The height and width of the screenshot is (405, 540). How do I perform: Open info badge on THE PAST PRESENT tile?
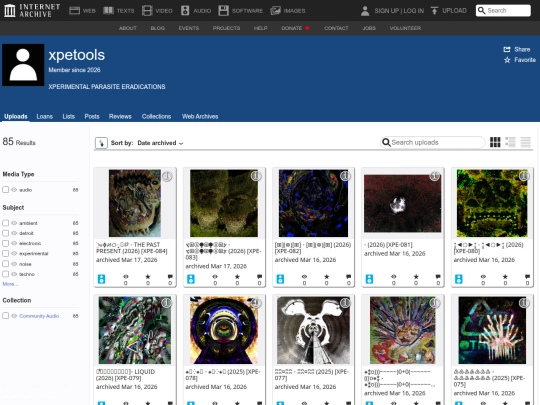point(167,176)
